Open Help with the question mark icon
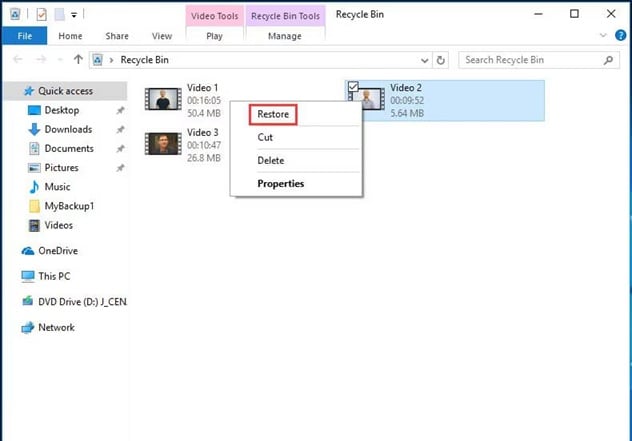The height and width of the screenshot is (441, 632). coord(621,35)
